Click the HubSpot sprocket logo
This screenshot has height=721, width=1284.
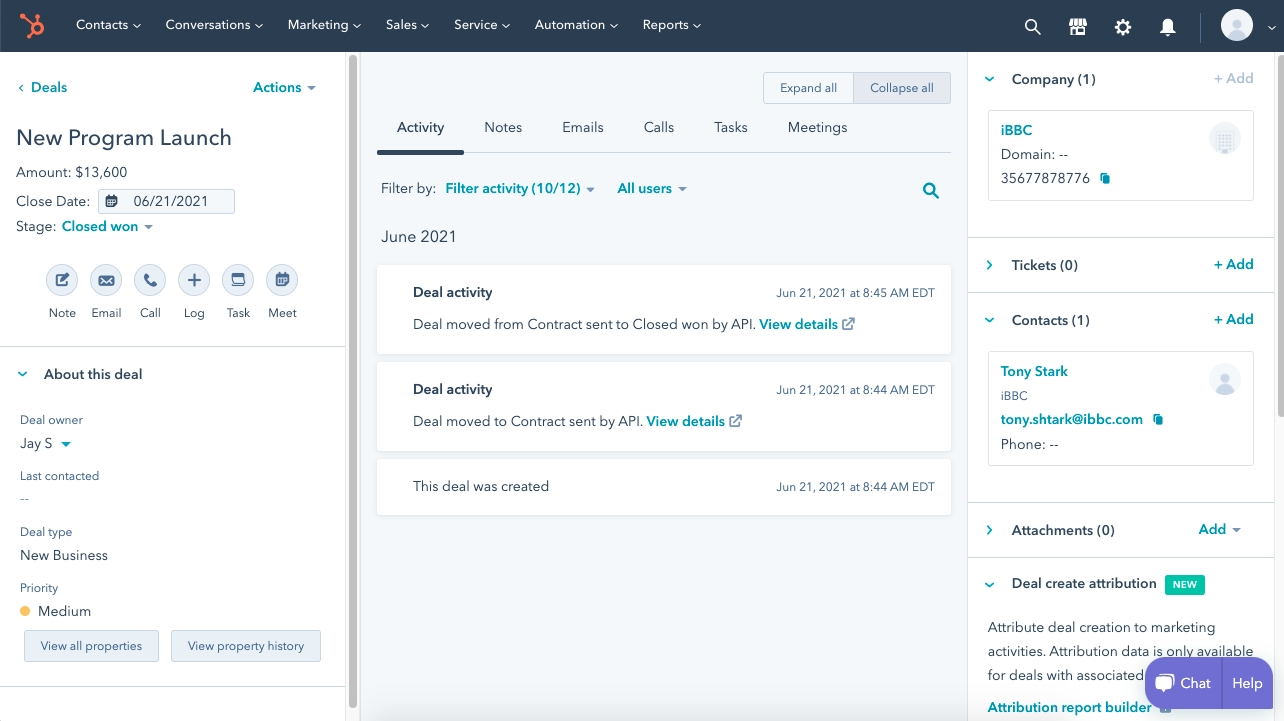32,26
